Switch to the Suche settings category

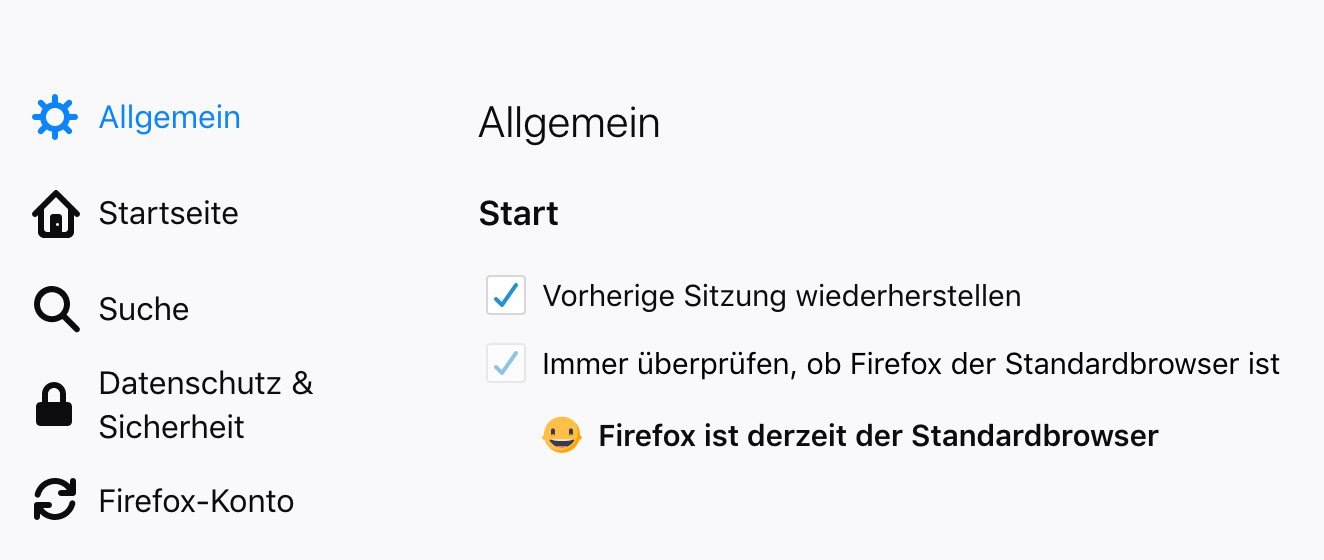(143, 309)
